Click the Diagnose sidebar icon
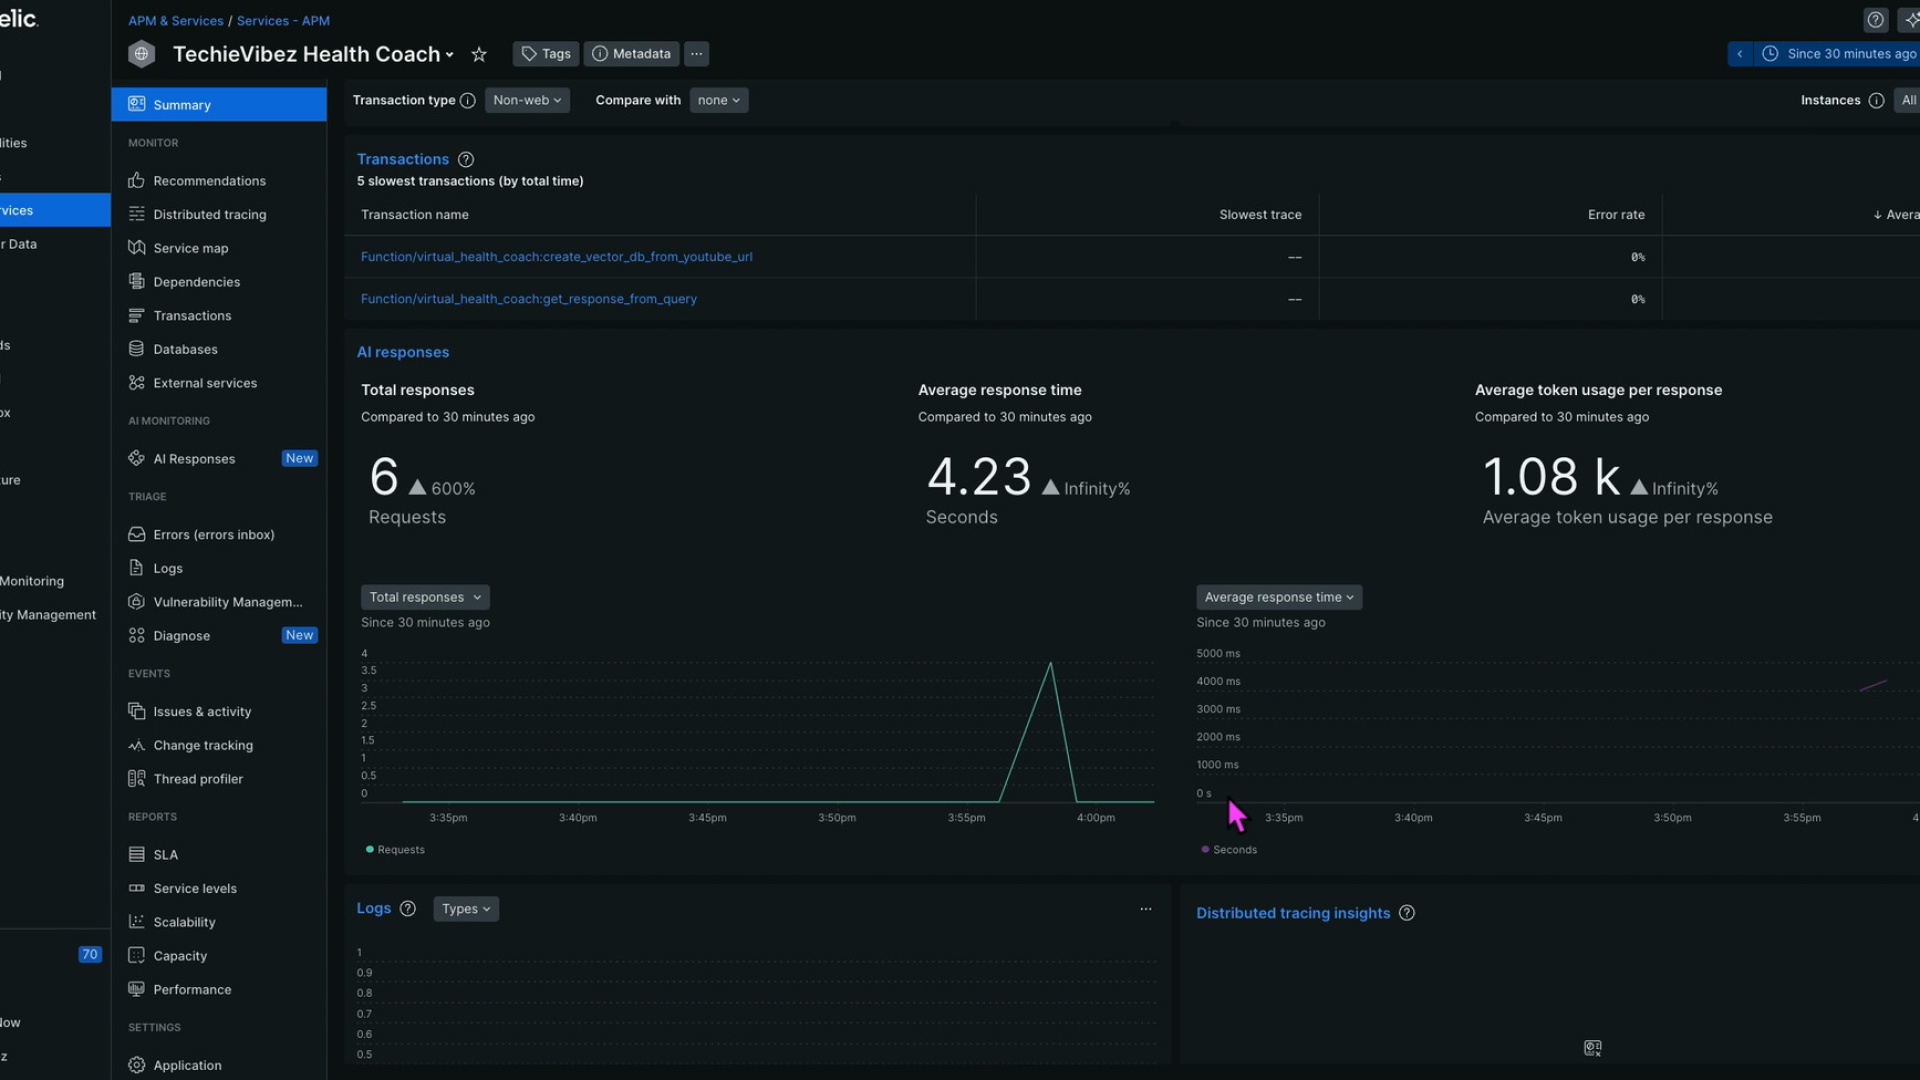1920x1080 pixels. pyautogui.click(x=137, y=636)
